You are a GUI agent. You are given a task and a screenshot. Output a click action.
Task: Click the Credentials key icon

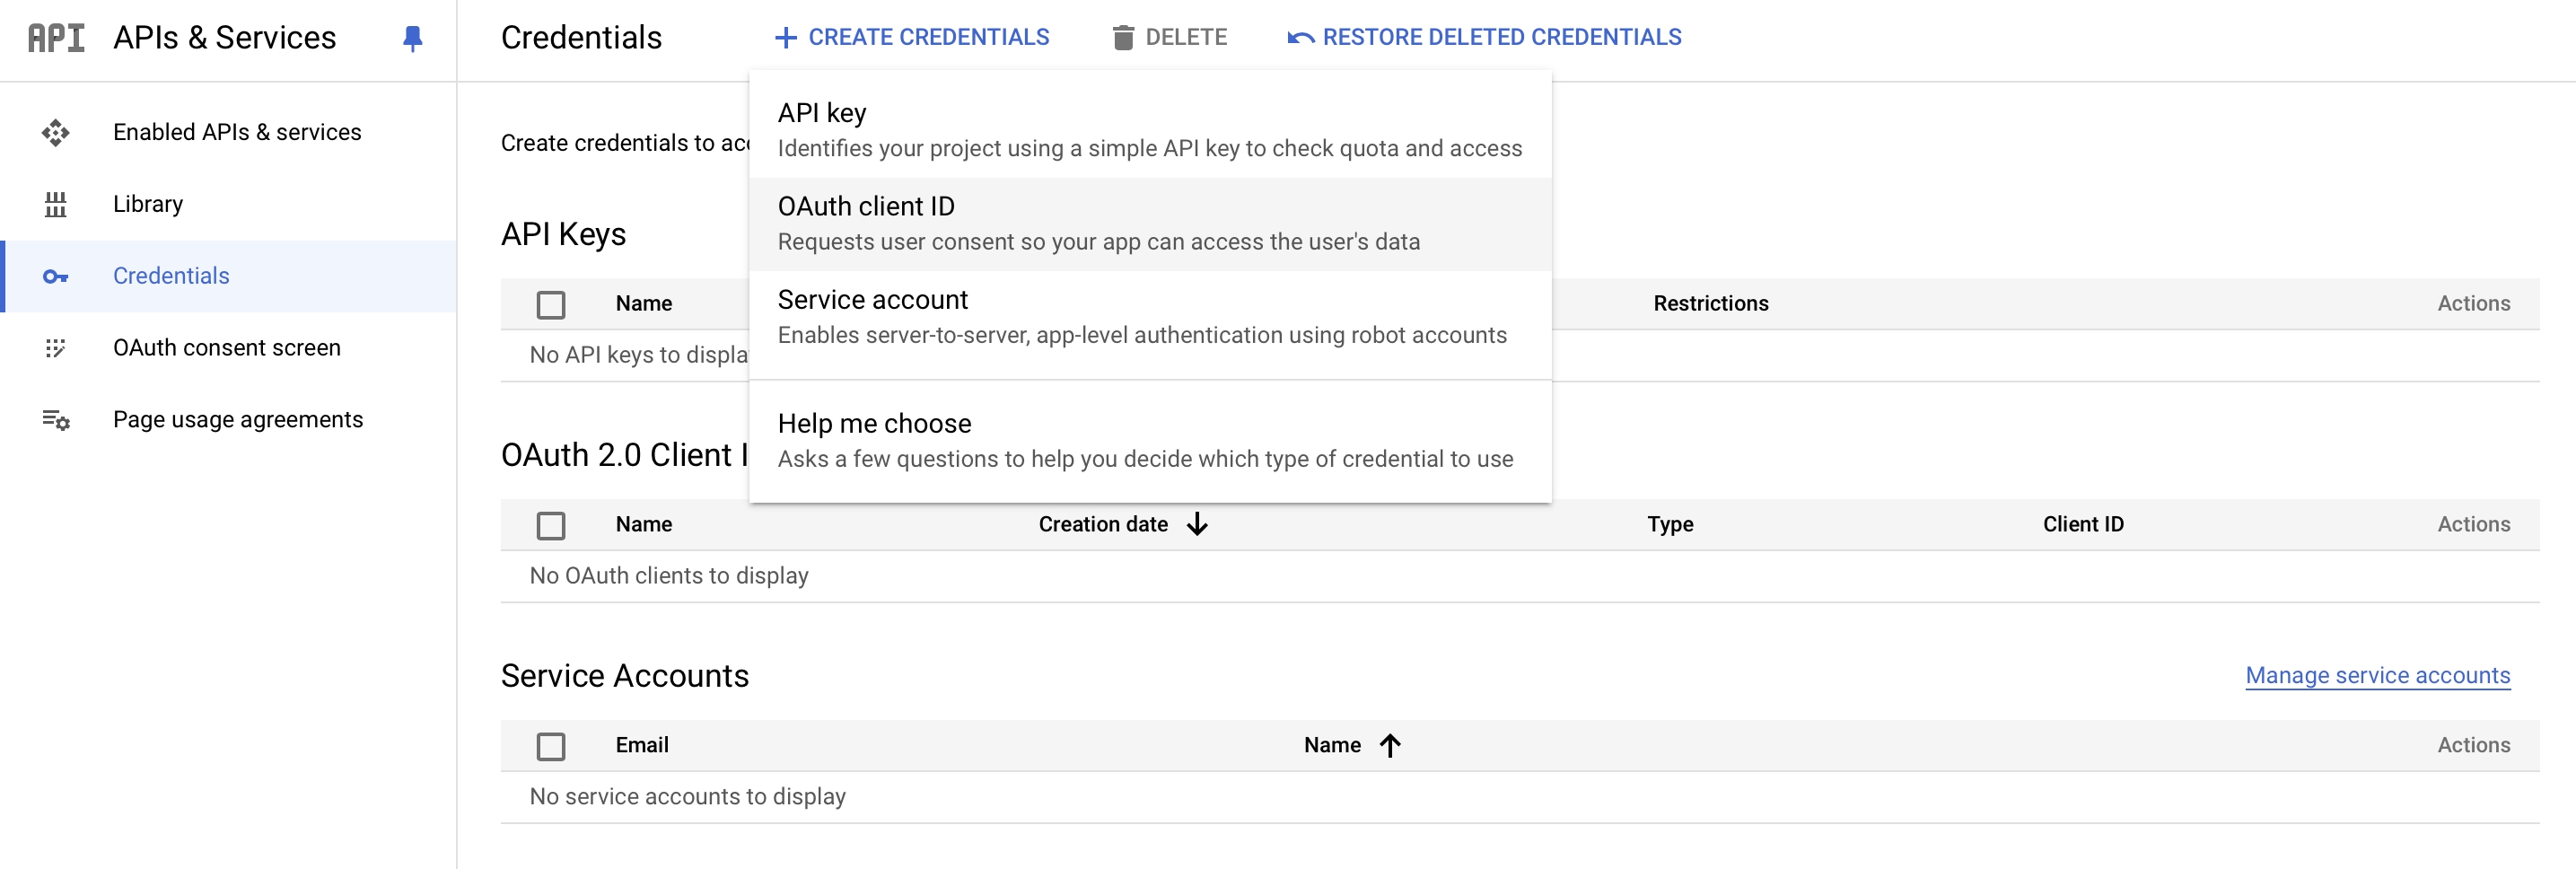click(x=56, y=276)
